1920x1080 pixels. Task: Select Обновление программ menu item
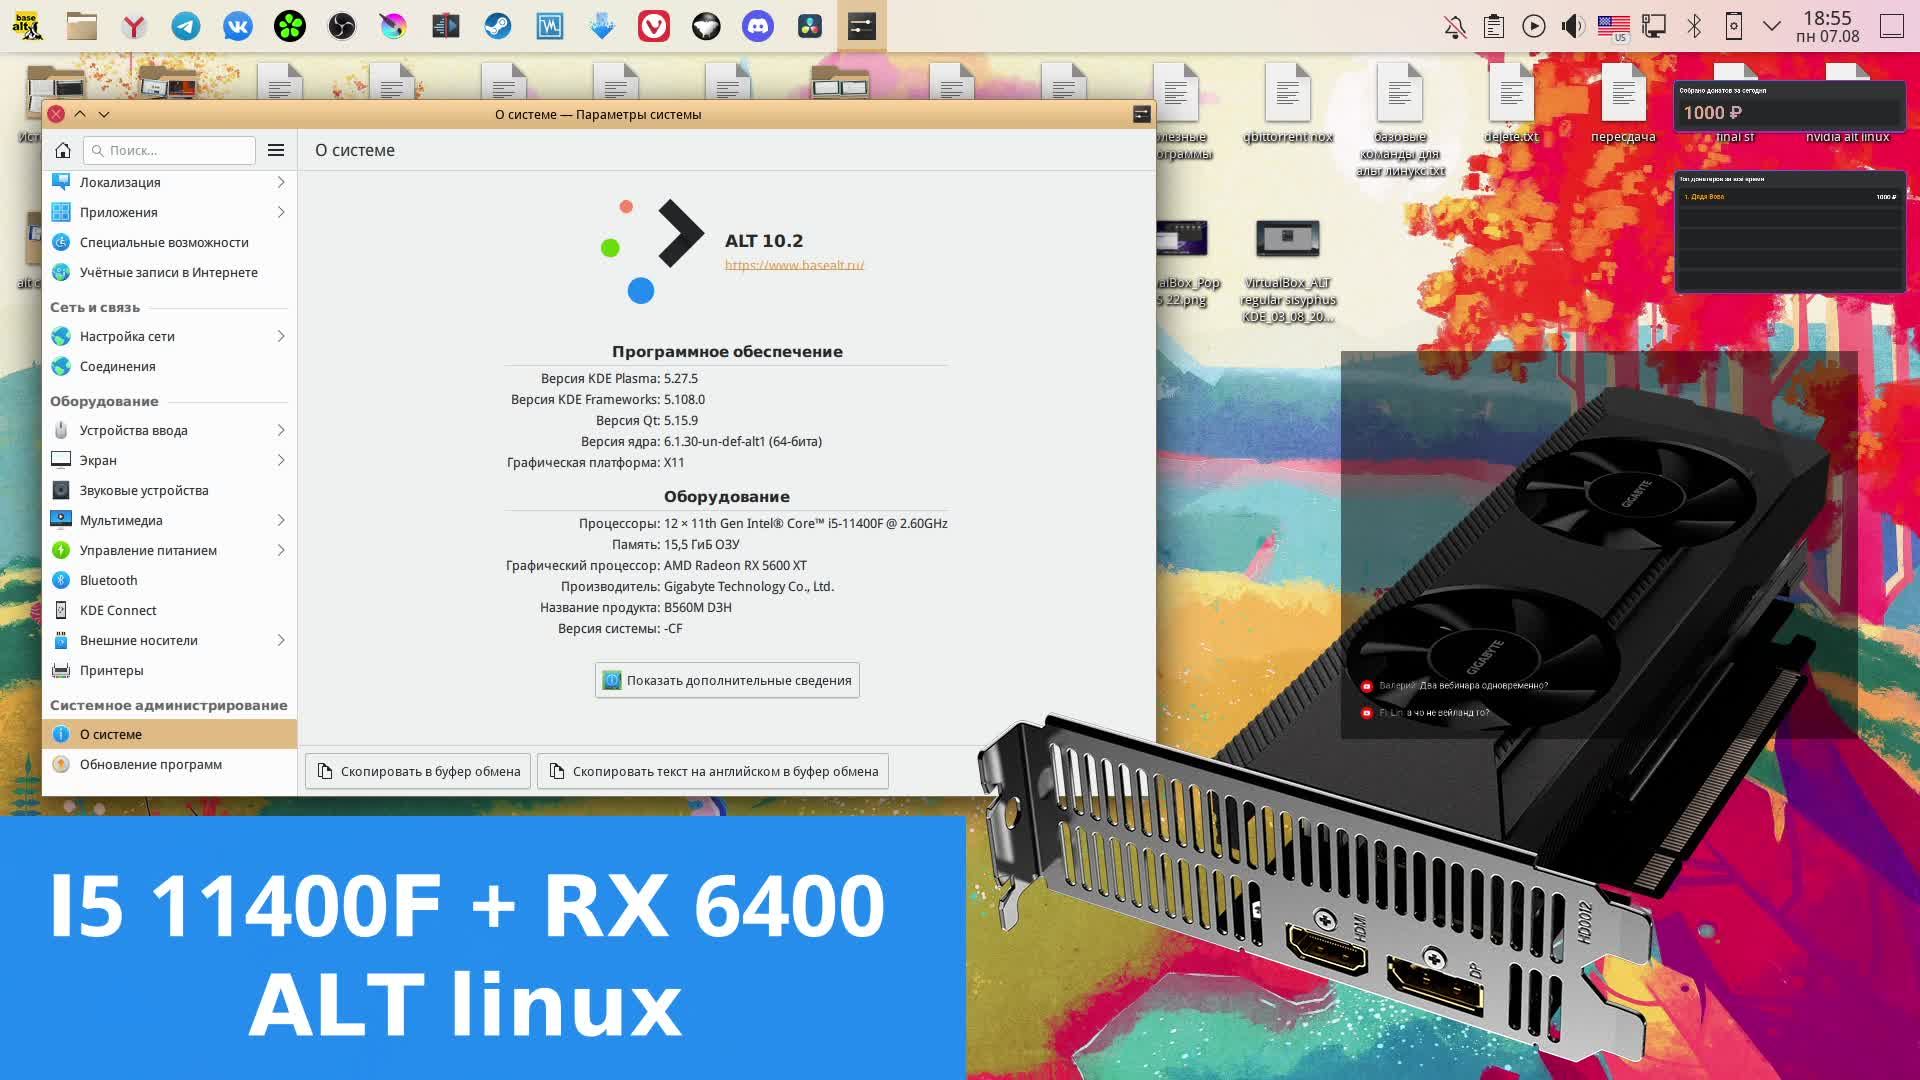pyautogui.click(x=149, y=764)
